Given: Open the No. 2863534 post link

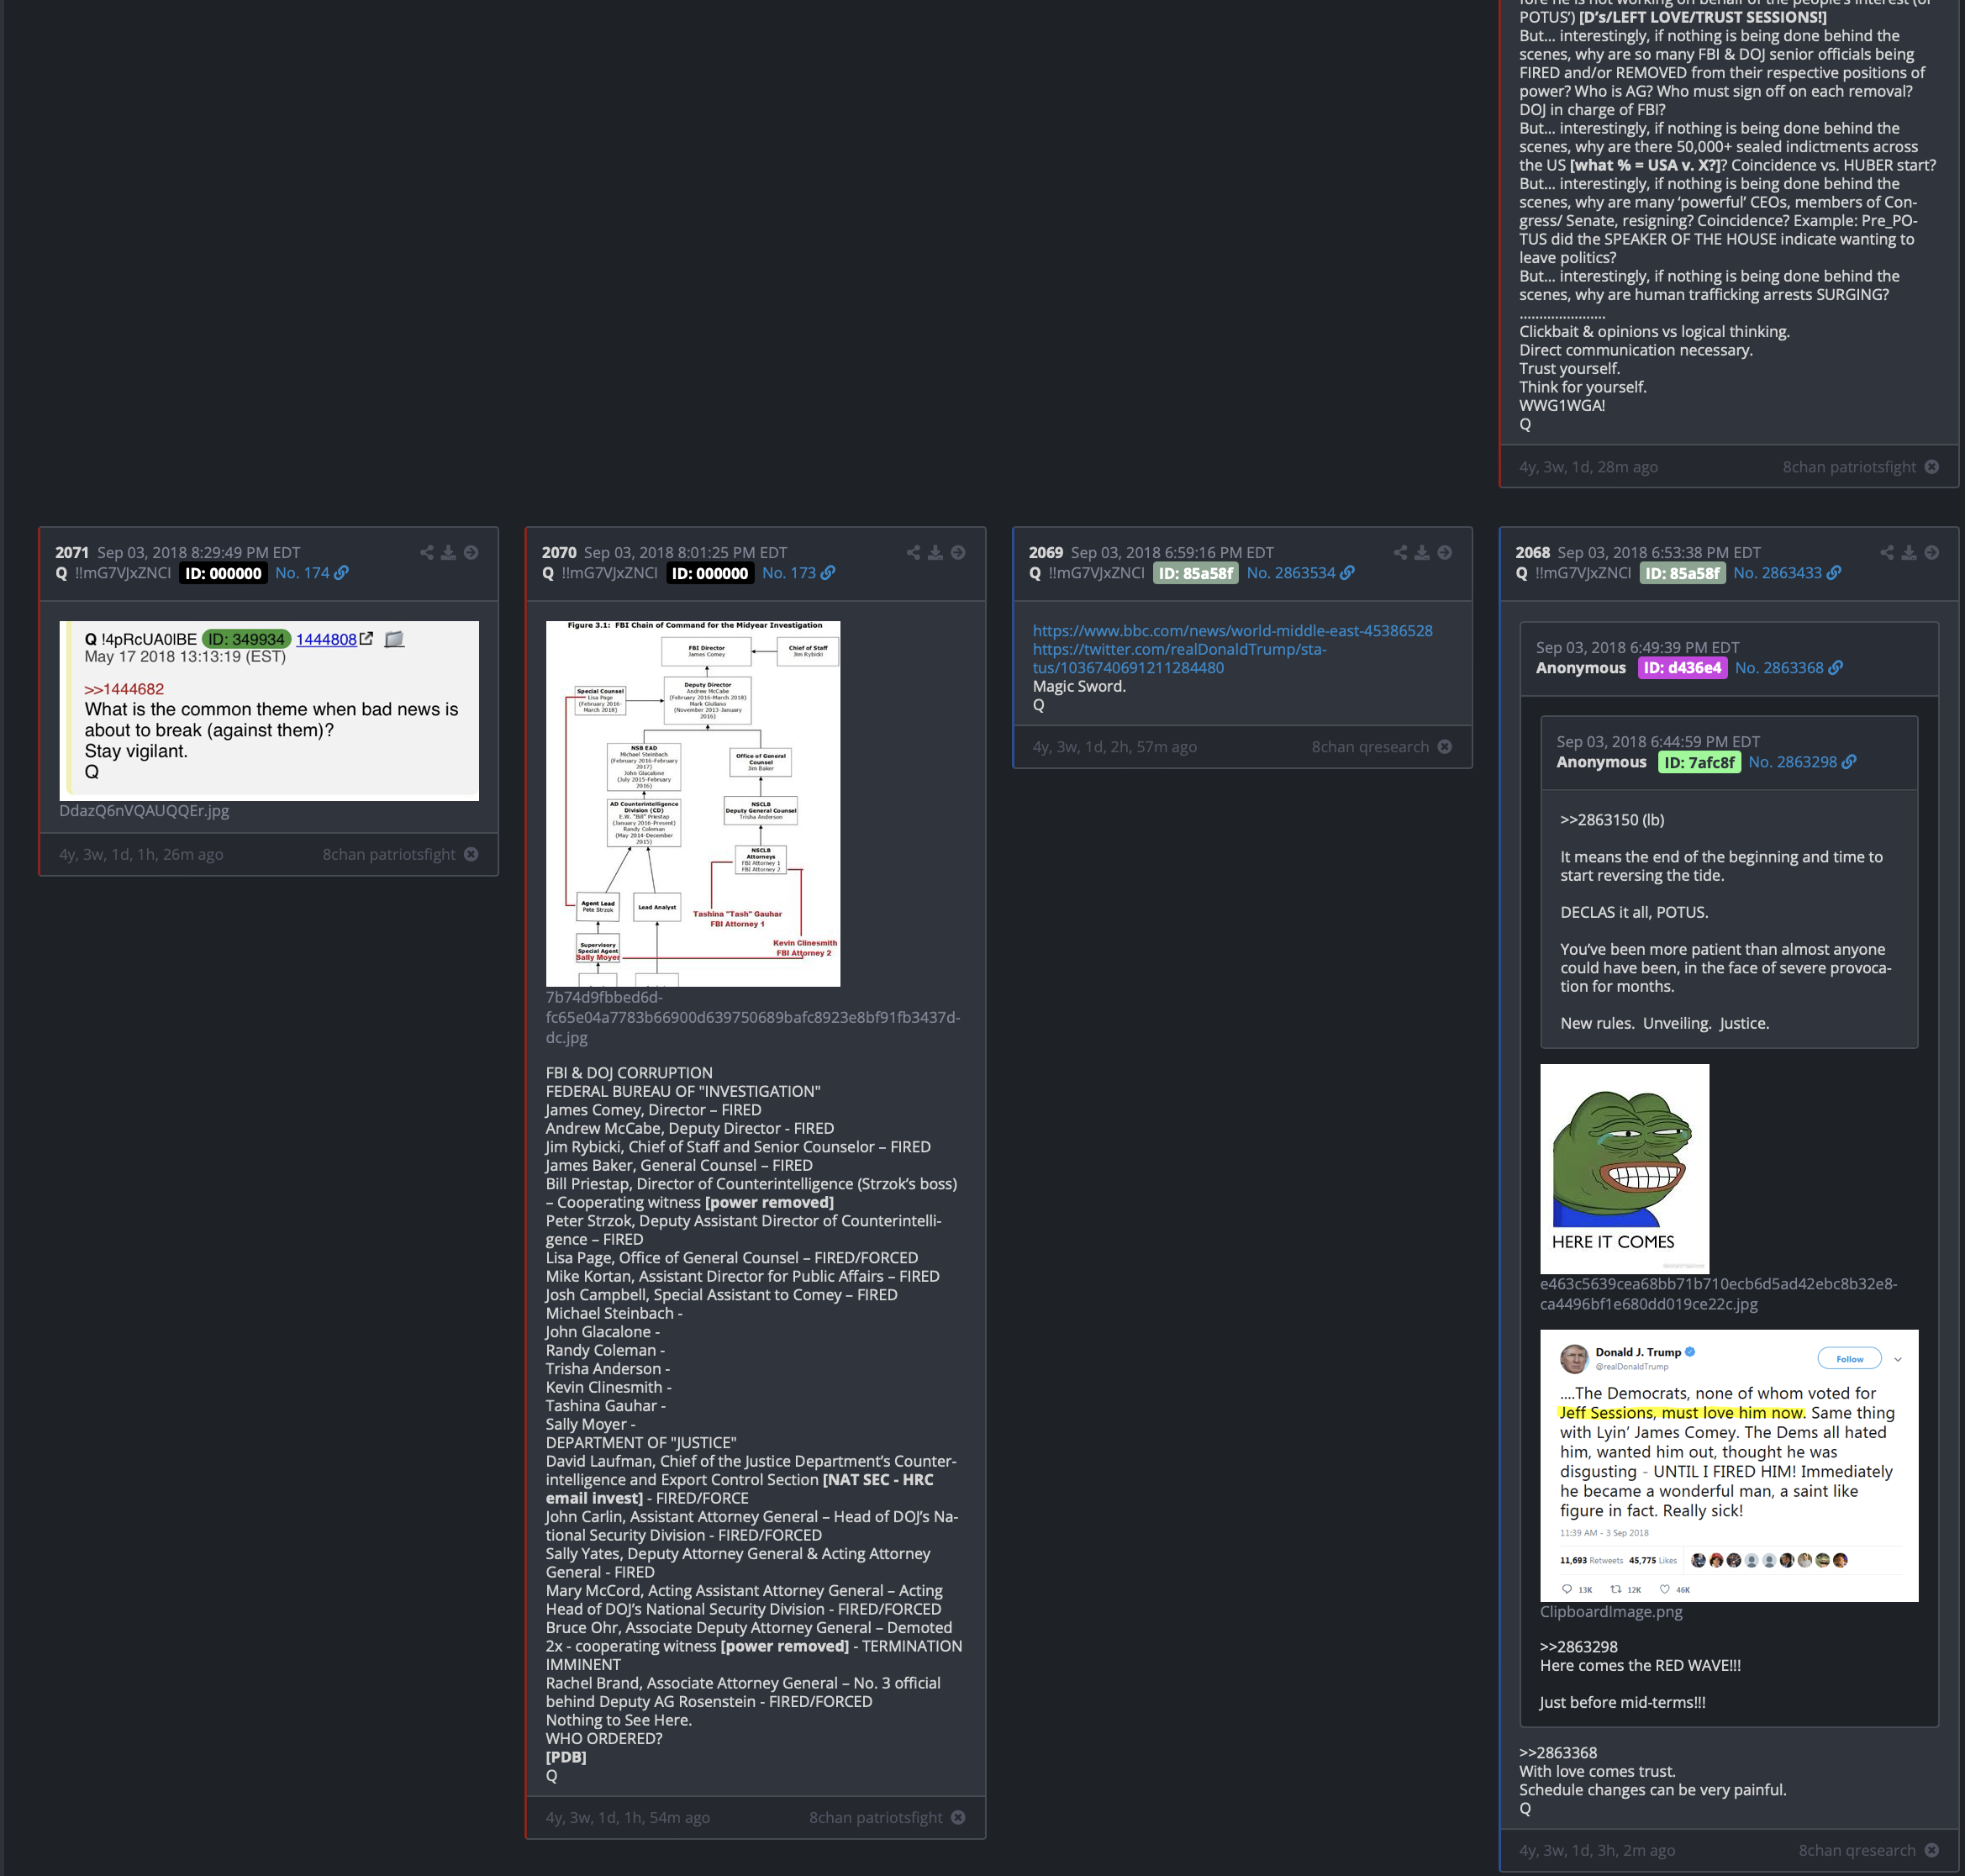Looking at the screenshot, I should point(1291,573).
